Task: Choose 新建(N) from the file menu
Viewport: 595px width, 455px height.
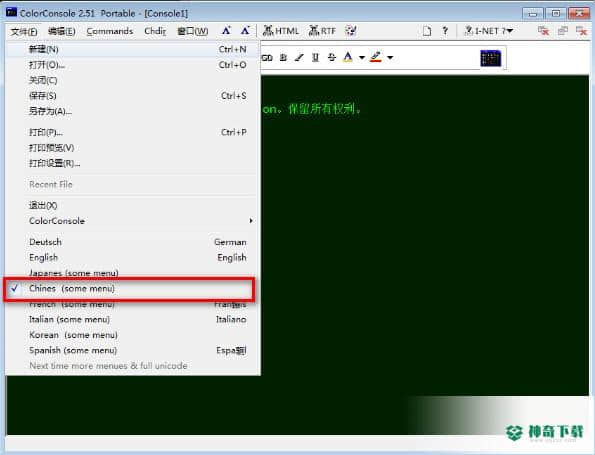Action: click(132, 49)
